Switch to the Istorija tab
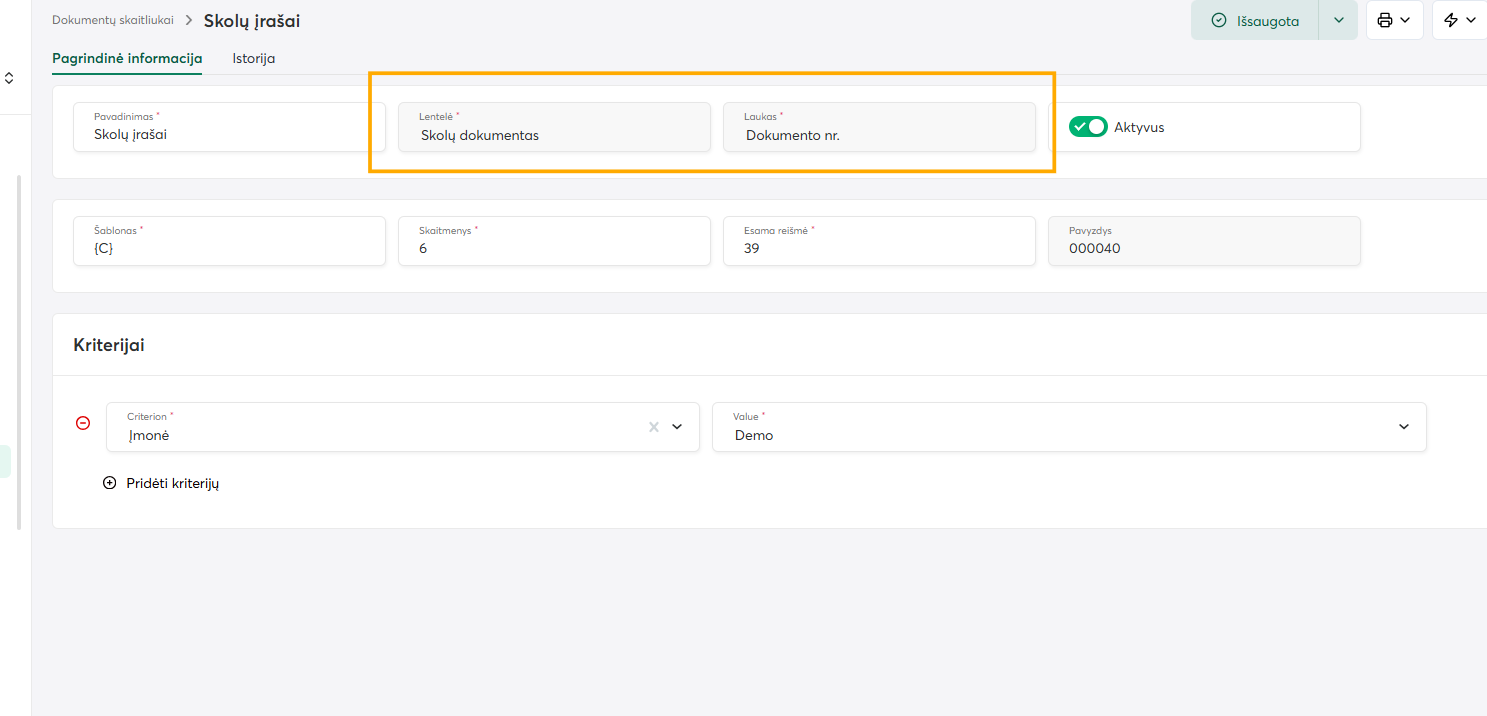 (254, 58)
